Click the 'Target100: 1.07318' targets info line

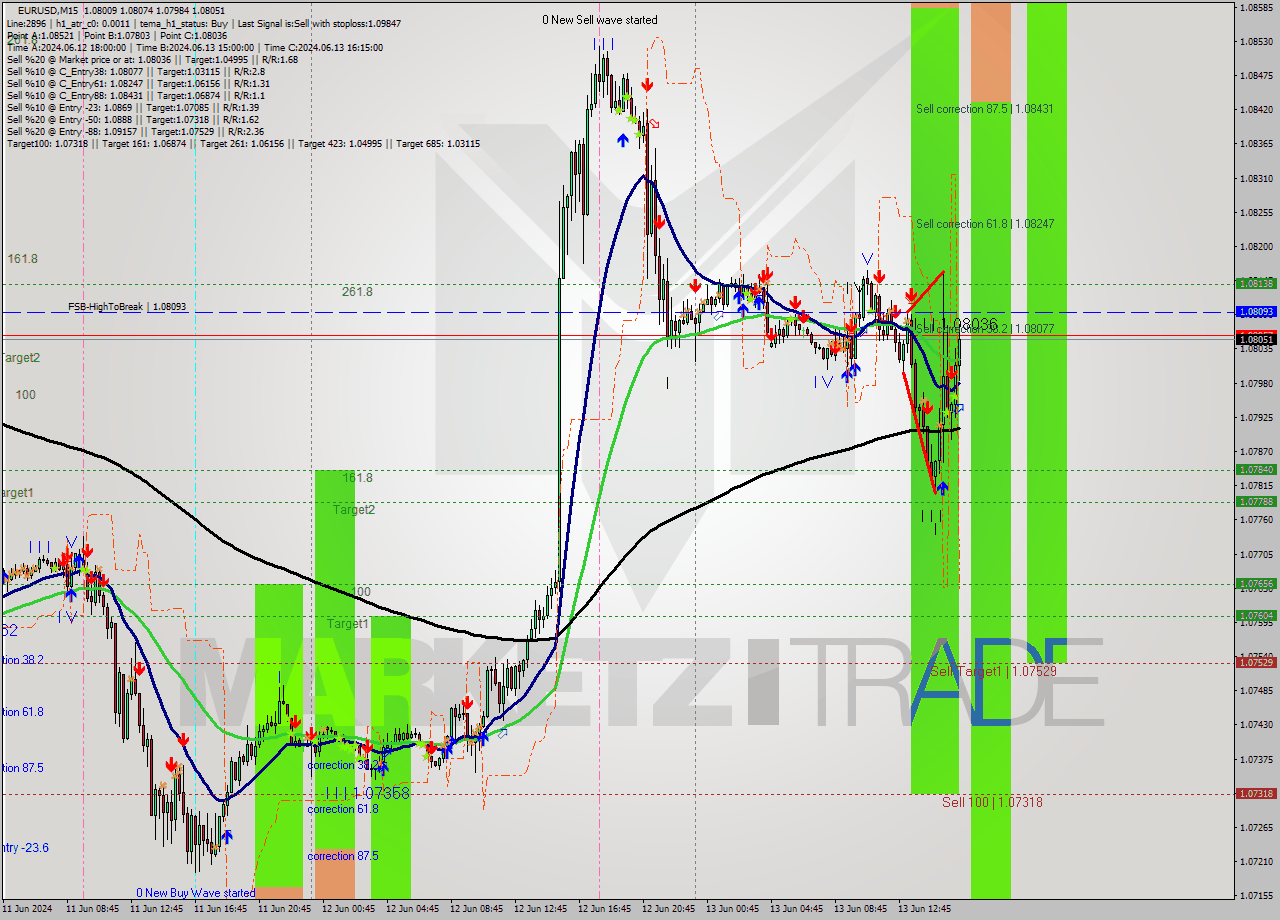coord(243,143)
